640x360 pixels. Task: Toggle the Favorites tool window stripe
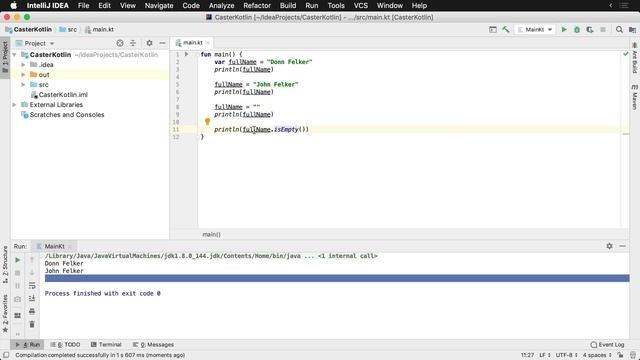coord(5,313)
